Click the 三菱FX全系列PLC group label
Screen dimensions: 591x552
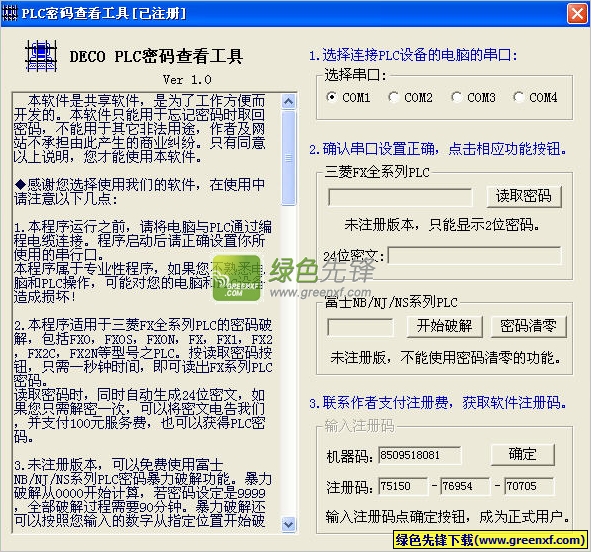(377, 172)
